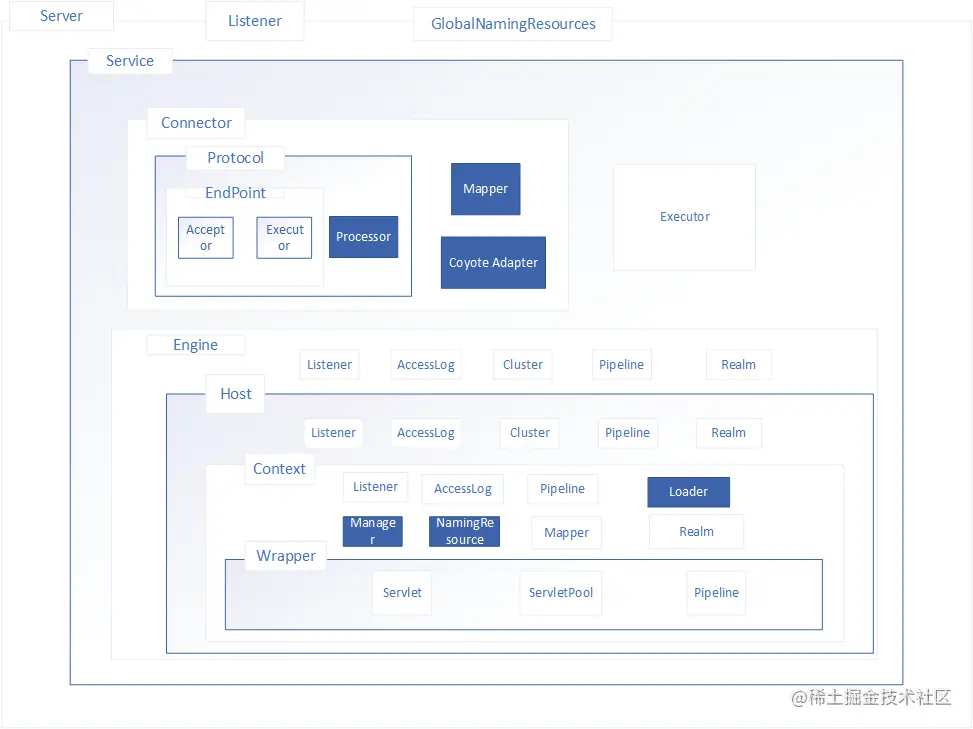Click the blue Mapper box in Connector
The height and width of the screenshot is (729, 973).
click(485, 189)
